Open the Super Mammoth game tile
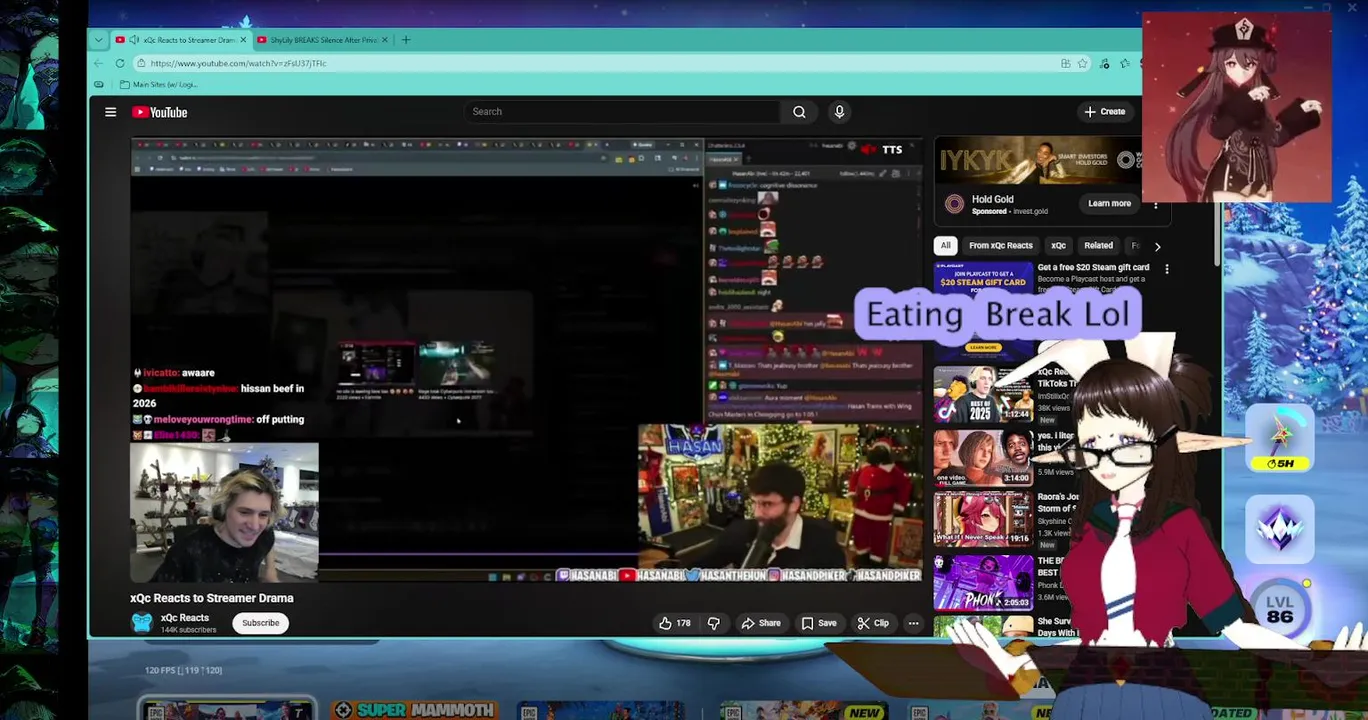Viewport: 1368px width, 720px height. tap(415, 710)
